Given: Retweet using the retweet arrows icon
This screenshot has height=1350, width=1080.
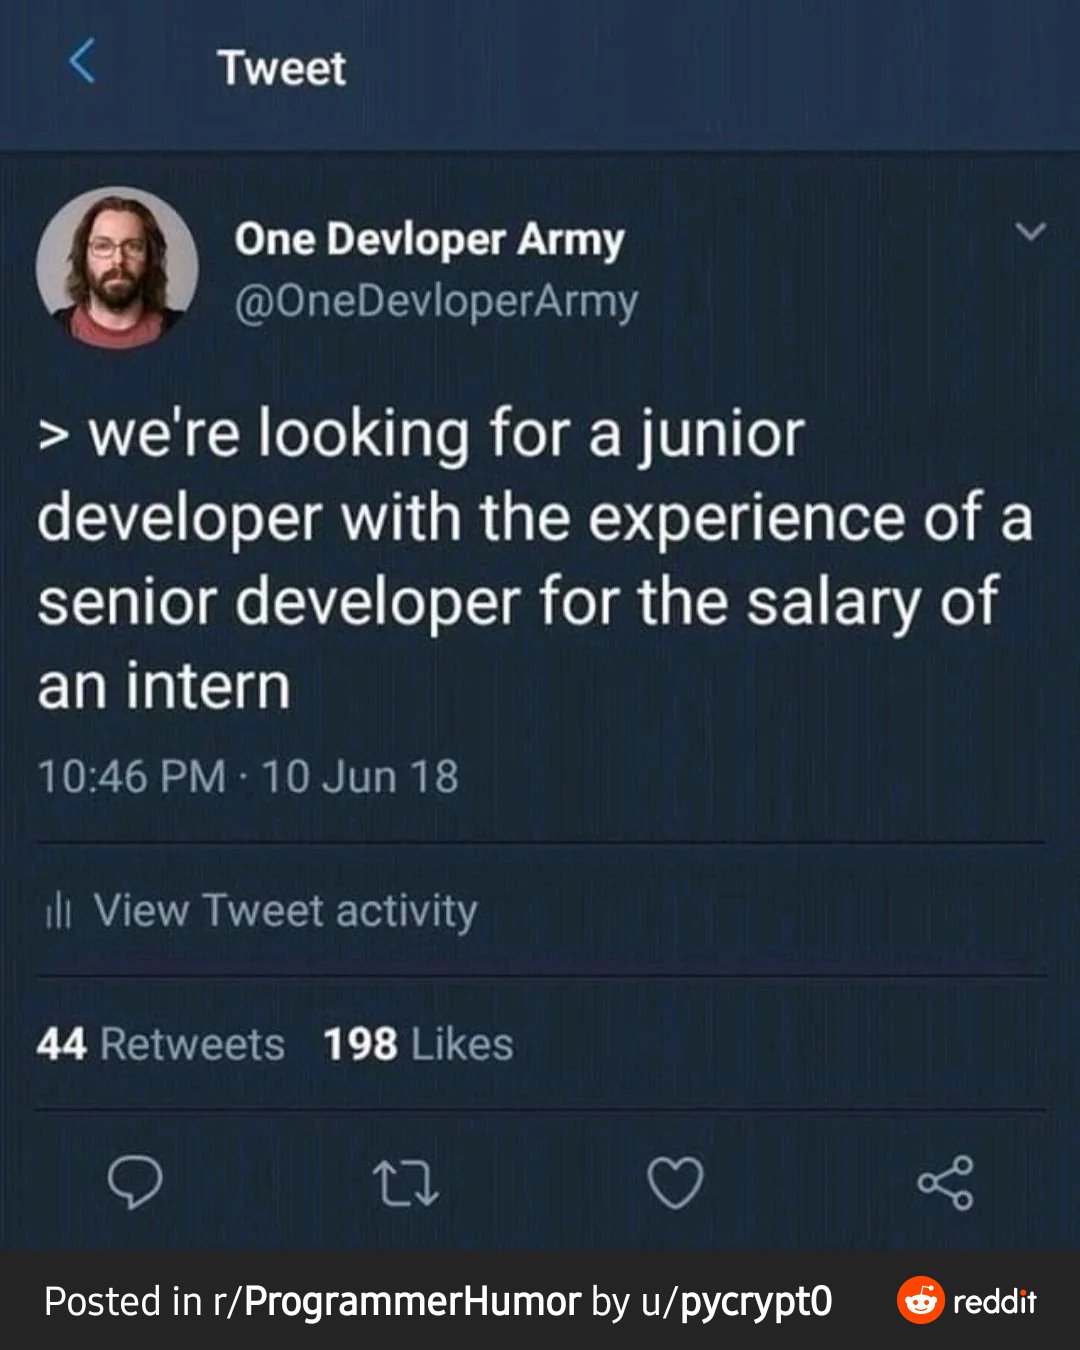Looking at the screenshot, I should (405, 1183).
